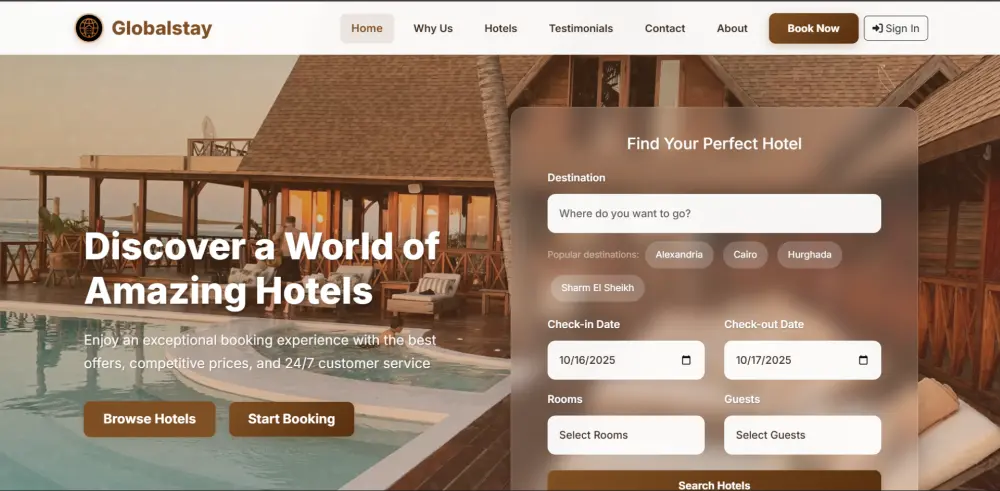Focus the destination search text field

tap(714, 213)
